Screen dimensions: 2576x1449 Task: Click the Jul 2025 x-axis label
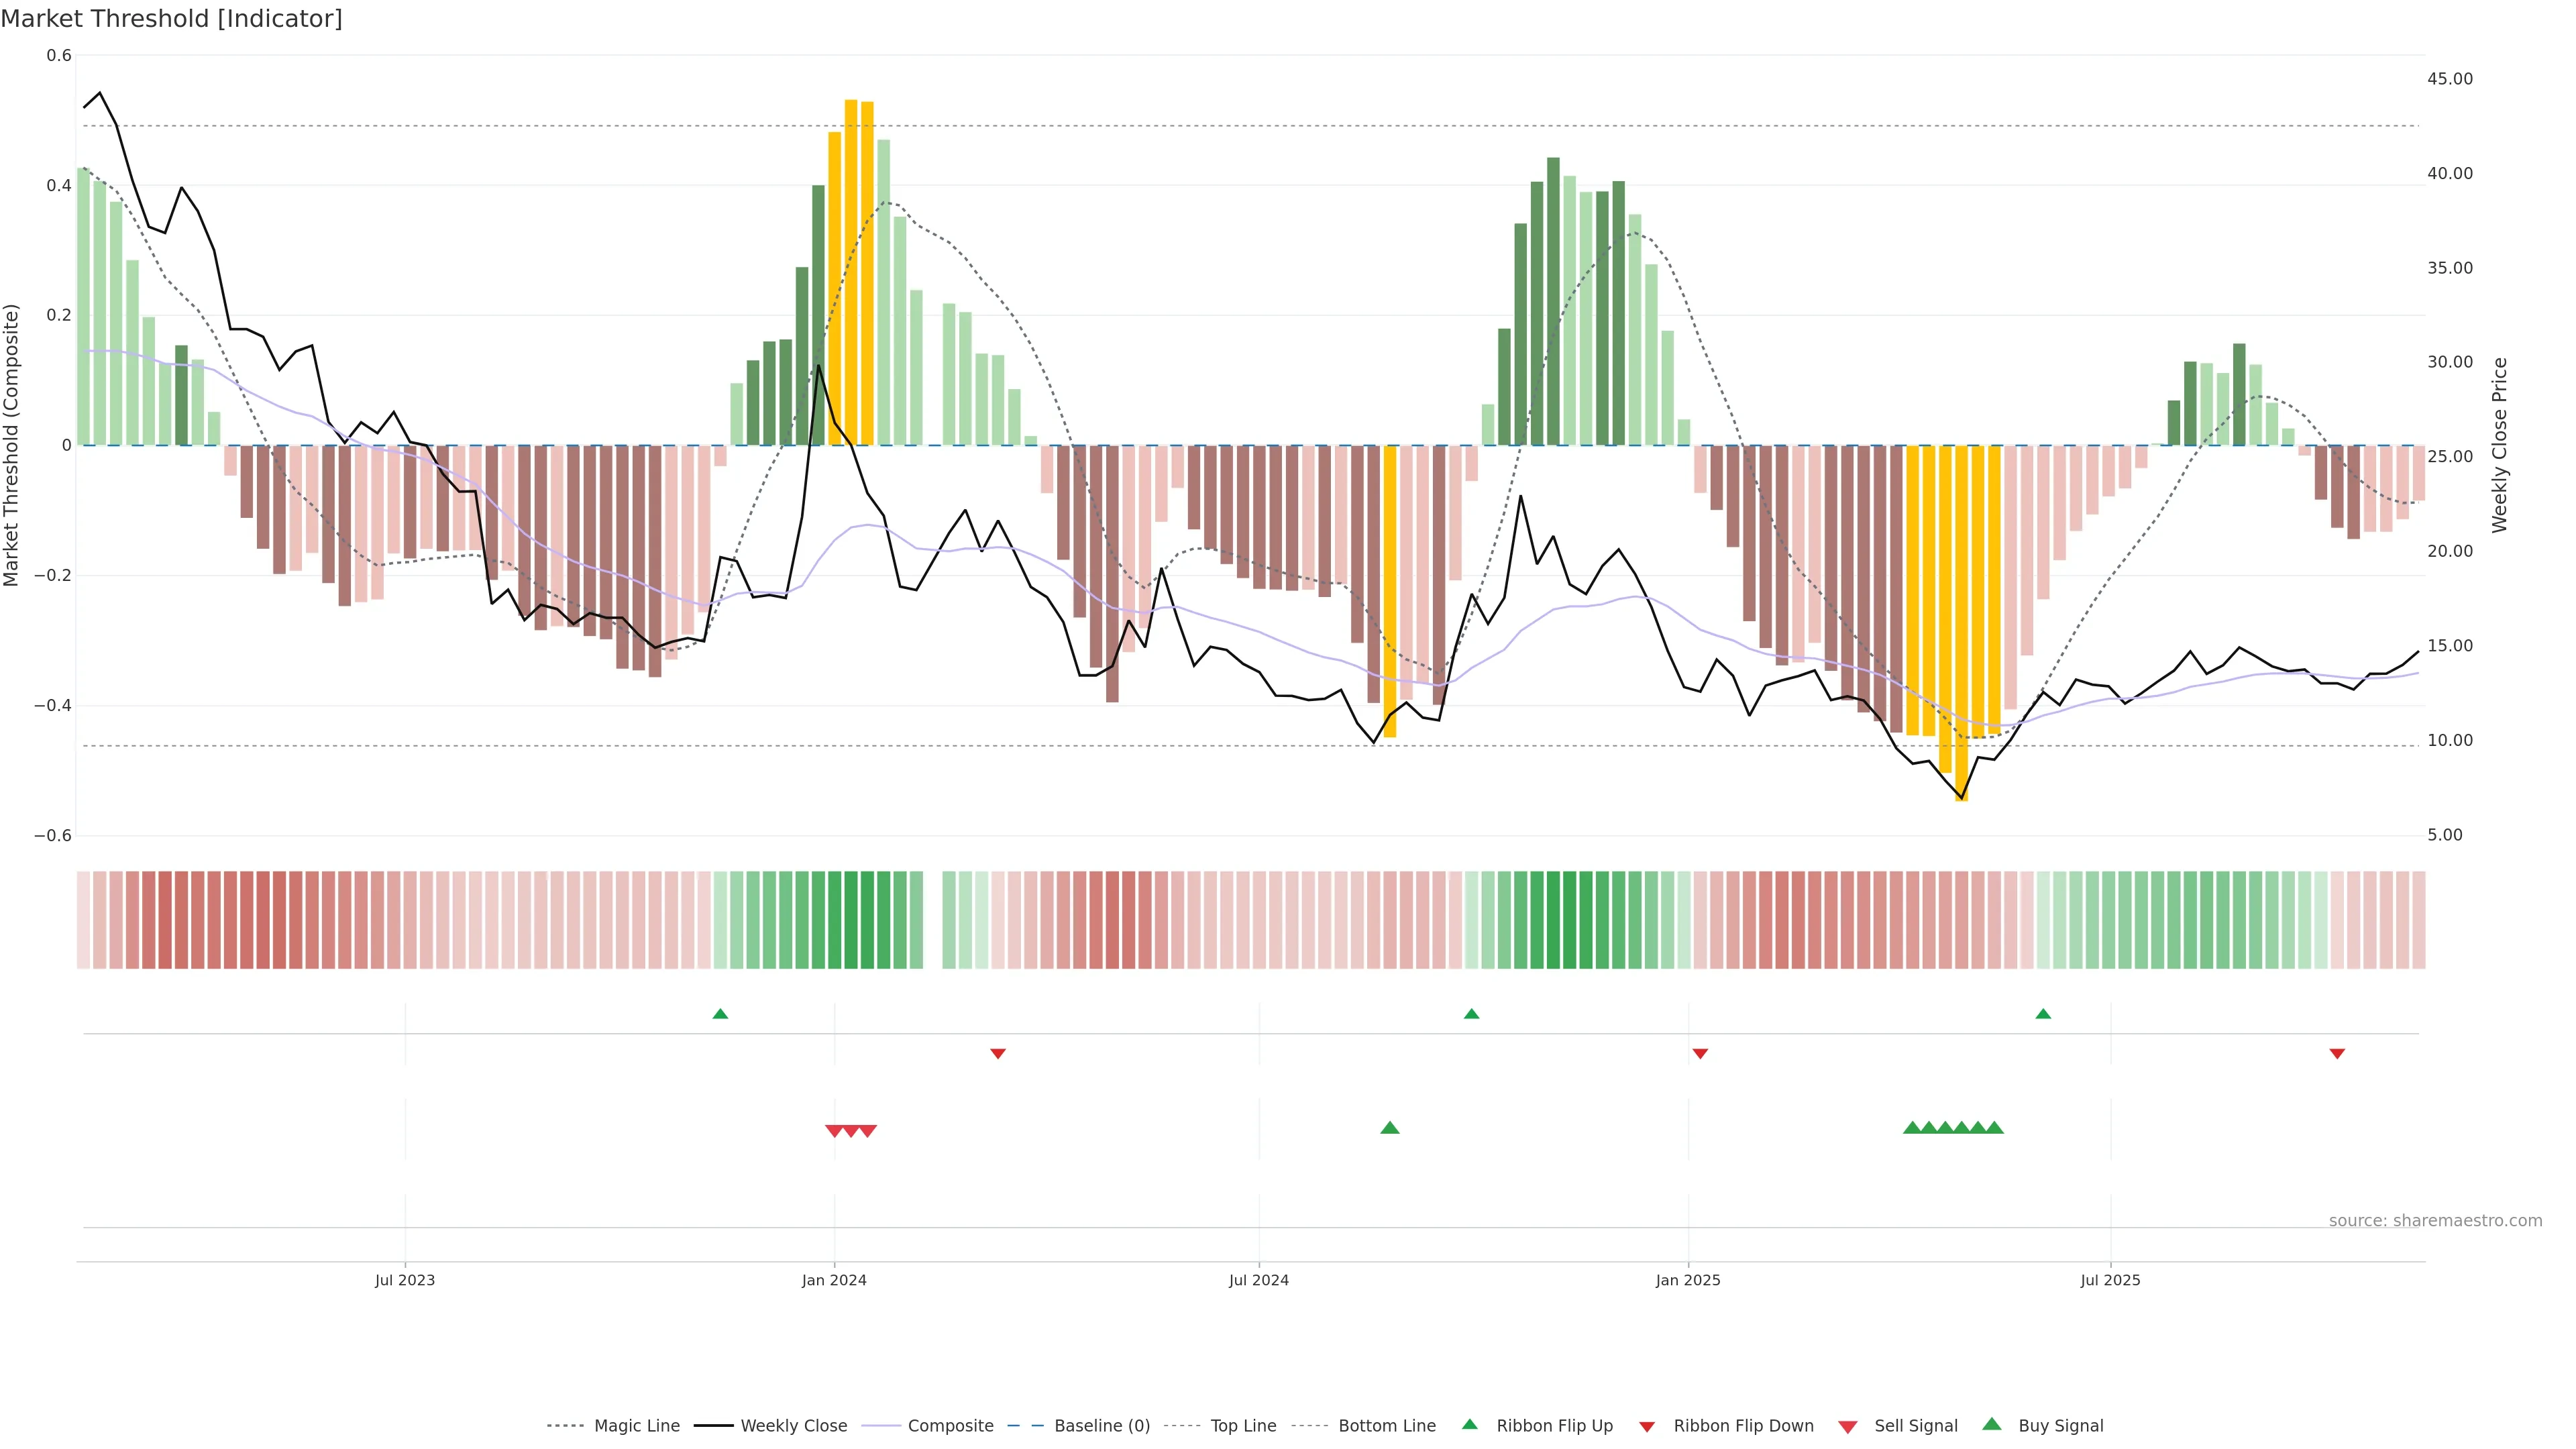tap(2110, 1280)
